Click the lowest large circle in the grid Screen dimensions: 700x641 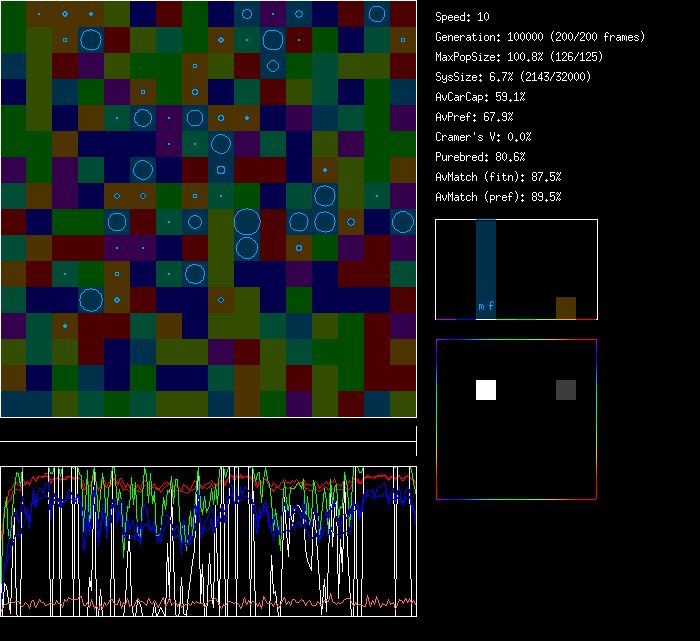pos(91,300)
